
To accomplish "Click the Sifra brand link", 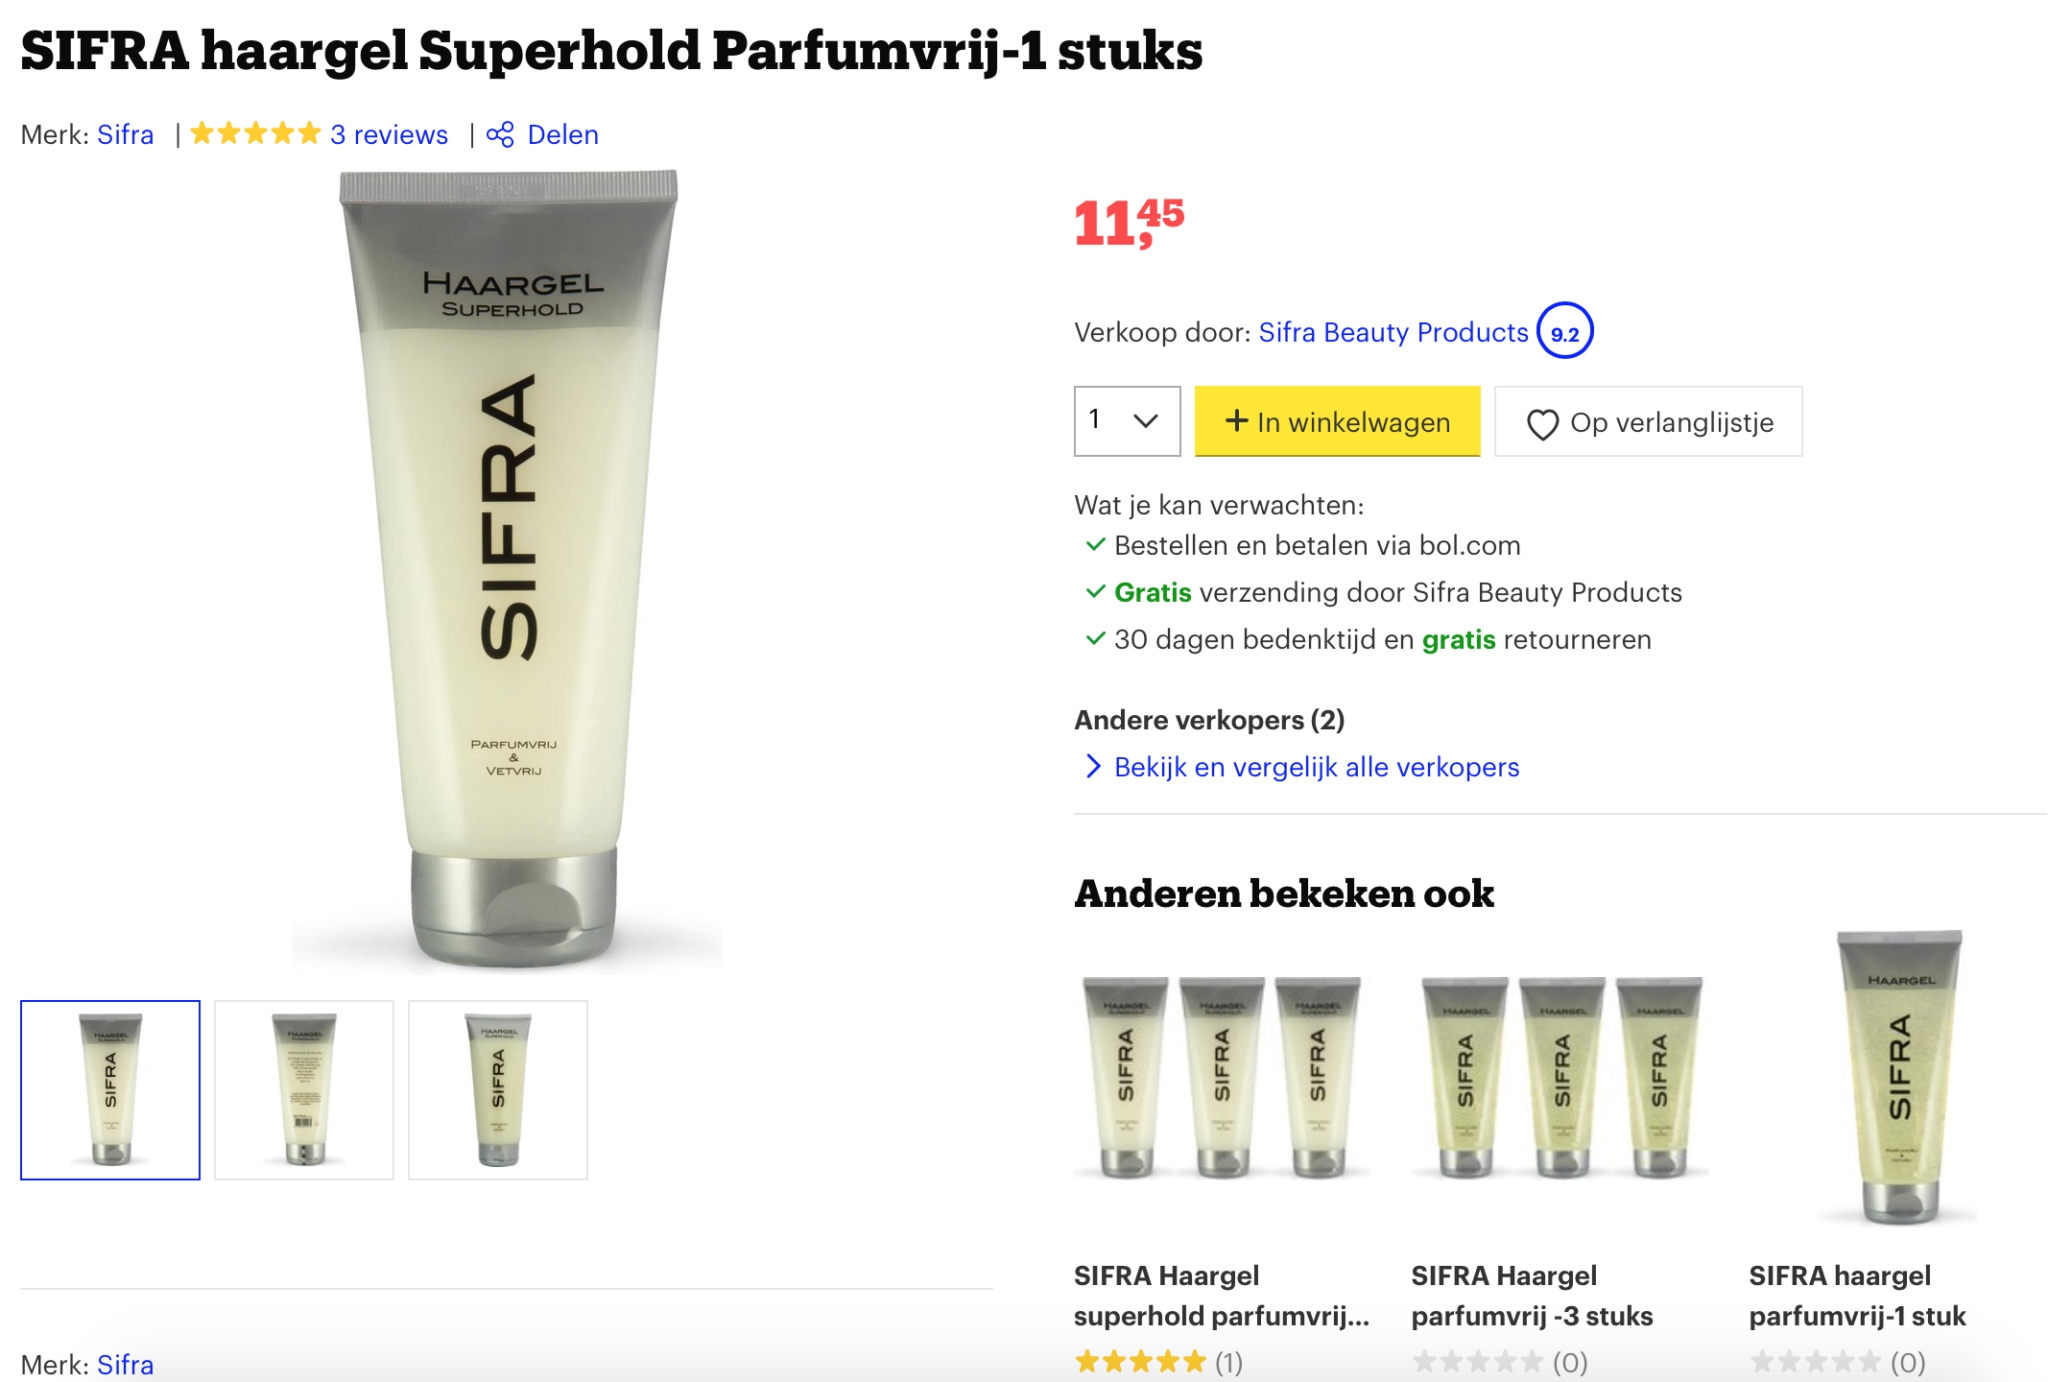I will 126,133.
